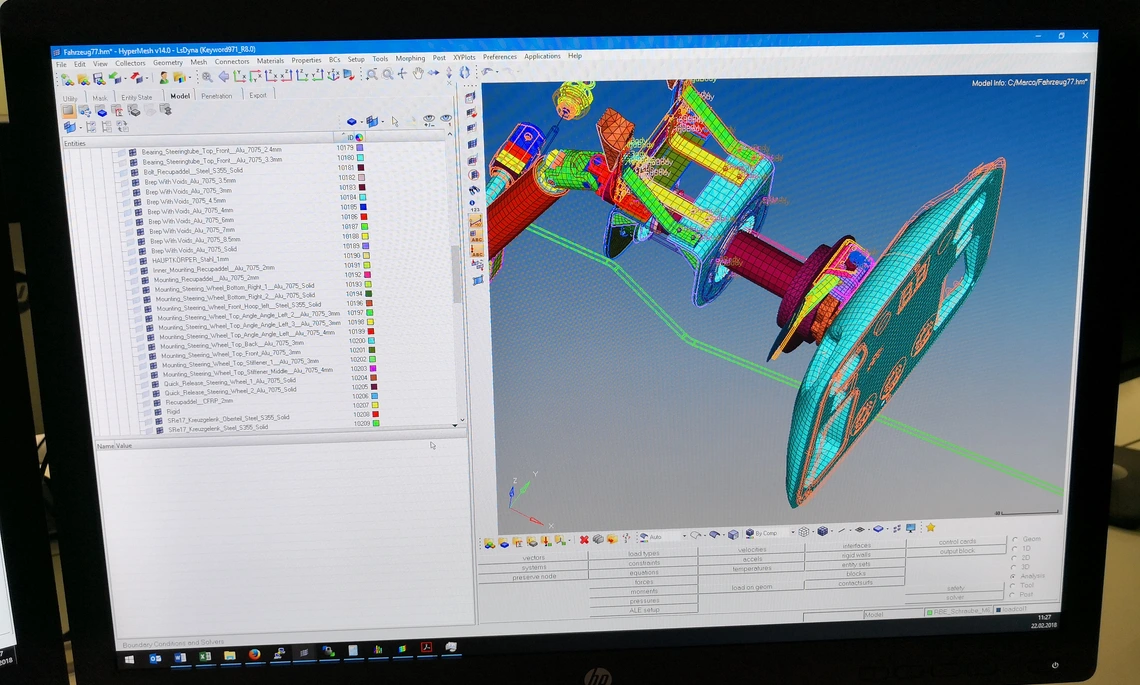Open the Mesh menu
This screenshot has width=1140, height=685.
point(198,62)
